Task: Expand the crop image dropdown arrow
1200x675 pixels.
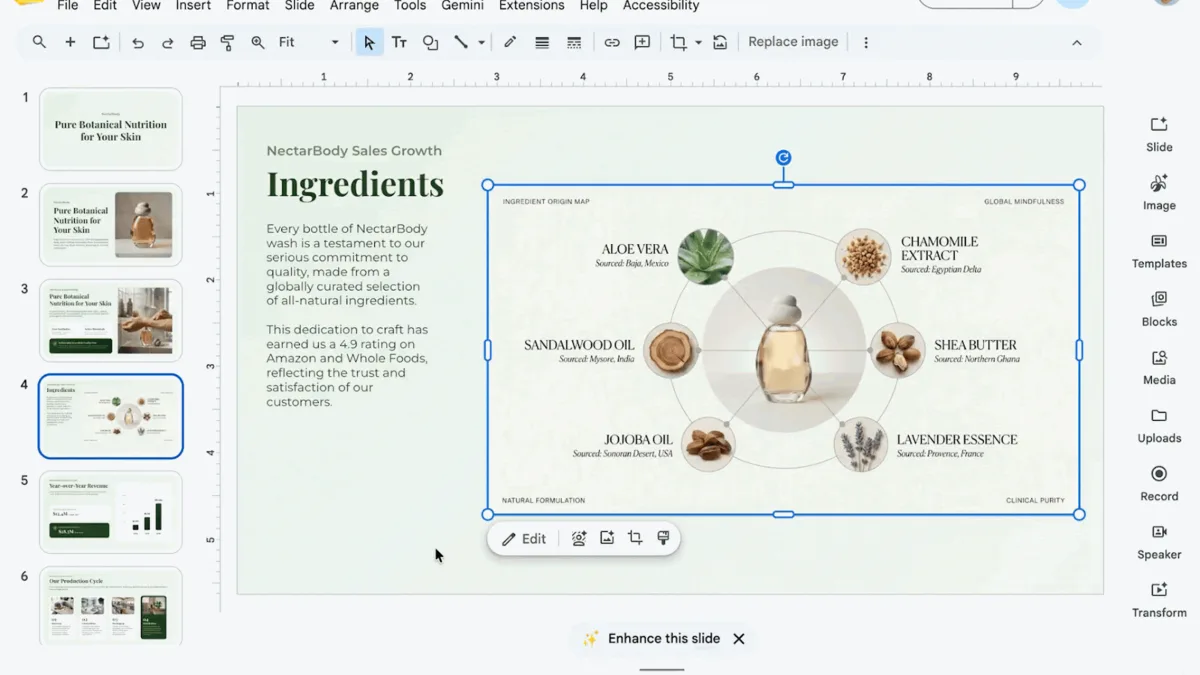Action: click(698, 43)
